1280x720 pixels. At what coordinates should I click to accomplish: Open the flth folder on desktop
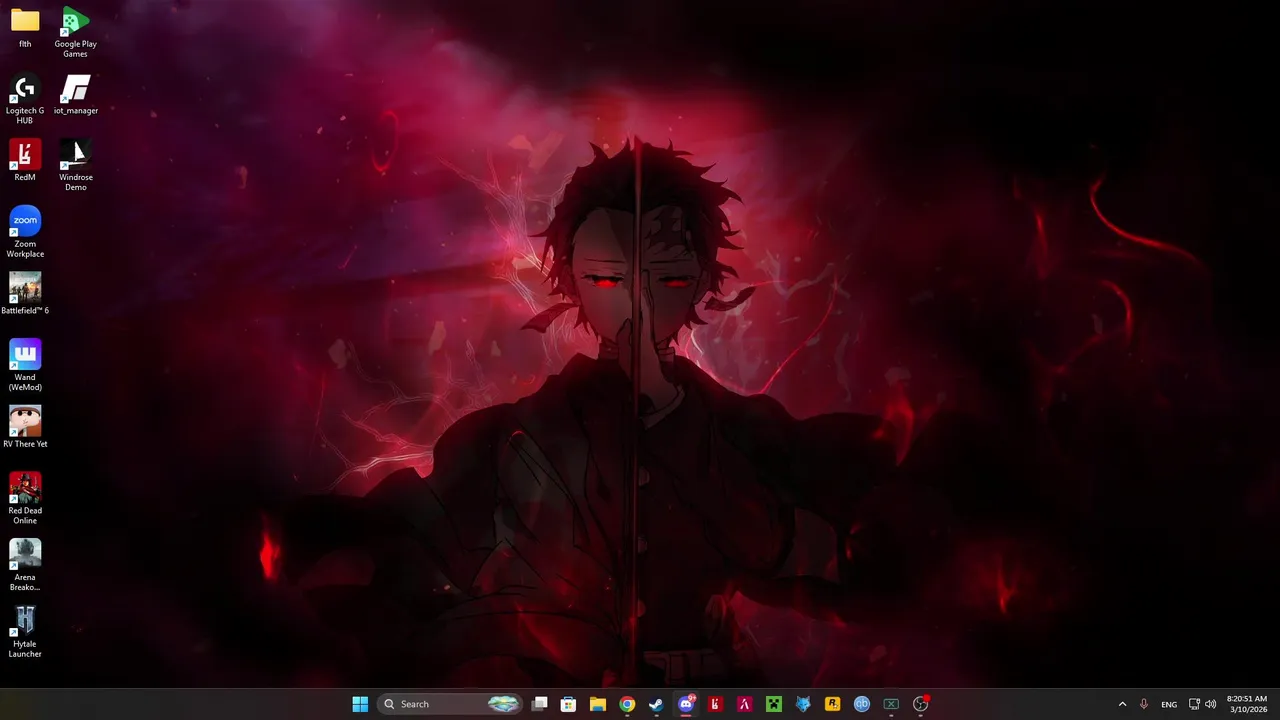[x=25, y=28]
